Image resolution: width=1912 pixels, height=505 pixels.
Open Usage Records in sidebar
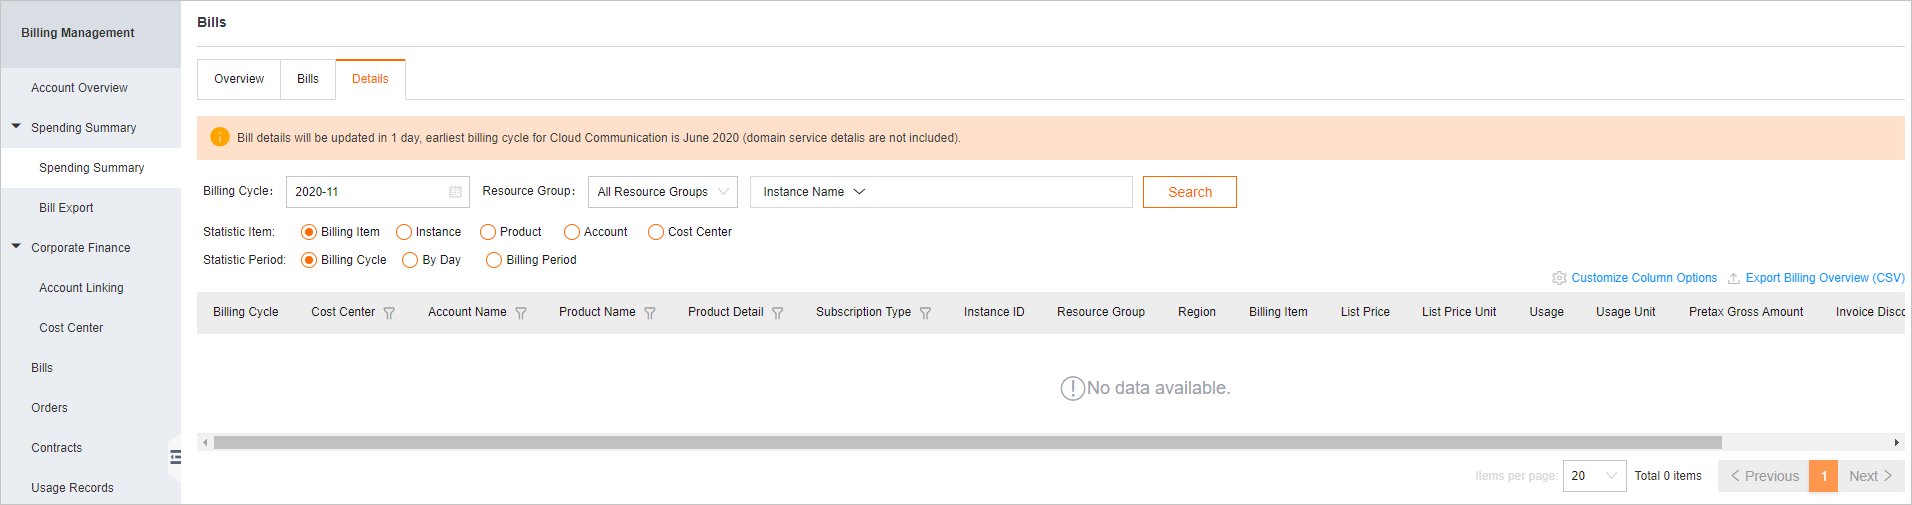[72, 488]
